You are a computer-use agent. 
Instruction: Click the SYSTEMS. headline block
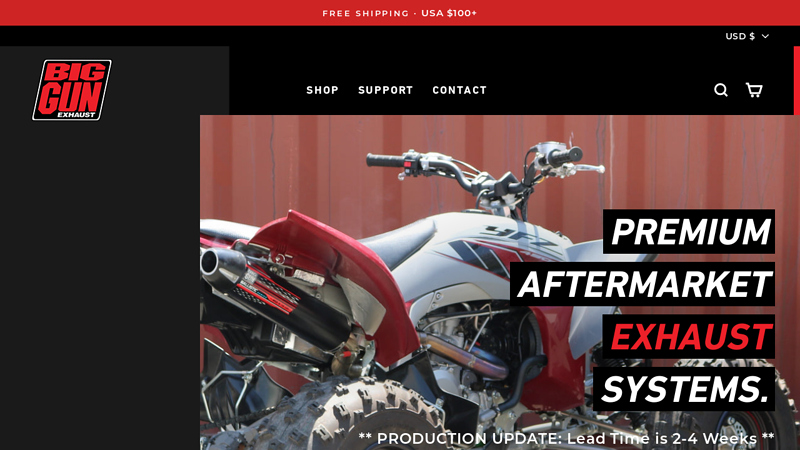click(684, 389)
